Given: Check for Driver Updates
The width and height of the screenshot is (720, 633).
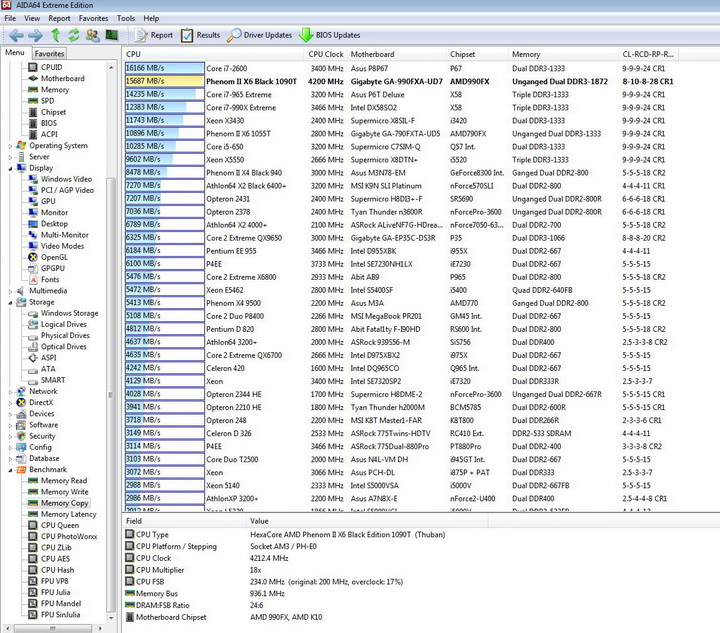Looking at the screenshot, I should (x=260, y=35).
